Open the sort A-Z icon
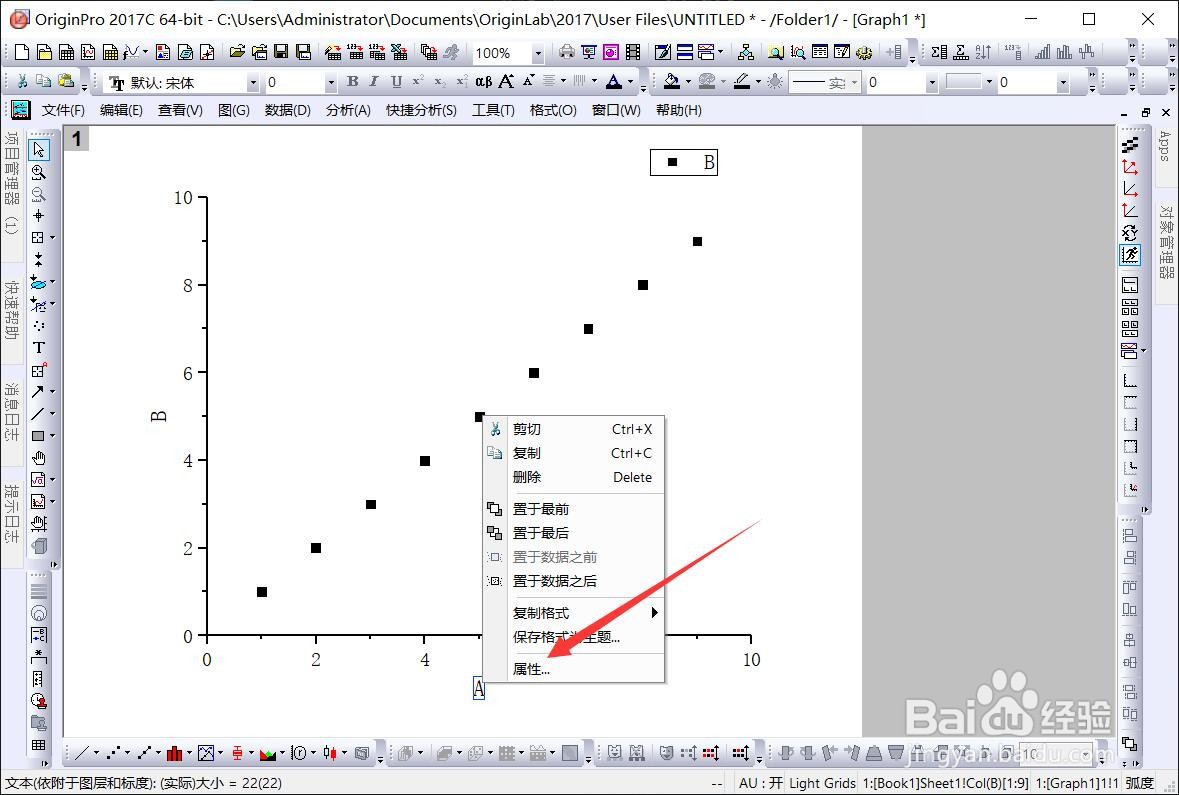This screenshot has height=795, width=1179. pyautogui.click(x=983, y=52)
